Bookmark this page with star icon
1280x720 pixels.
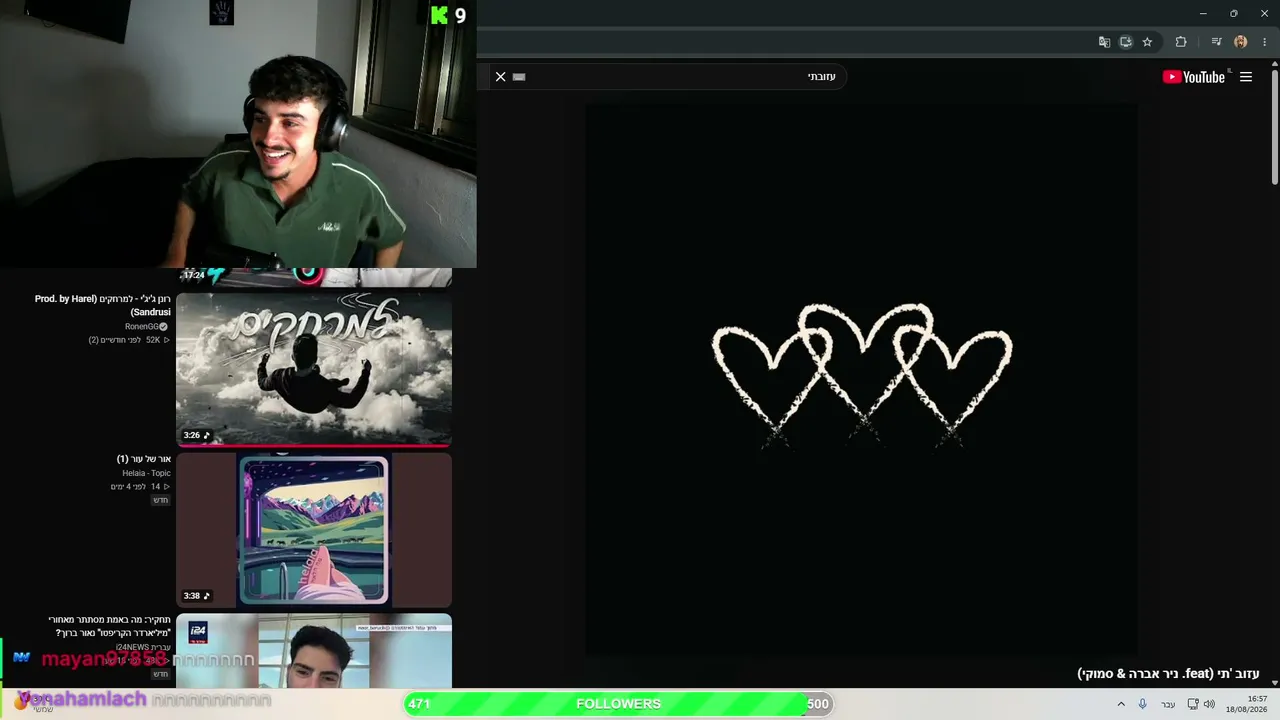[1148, 42]
